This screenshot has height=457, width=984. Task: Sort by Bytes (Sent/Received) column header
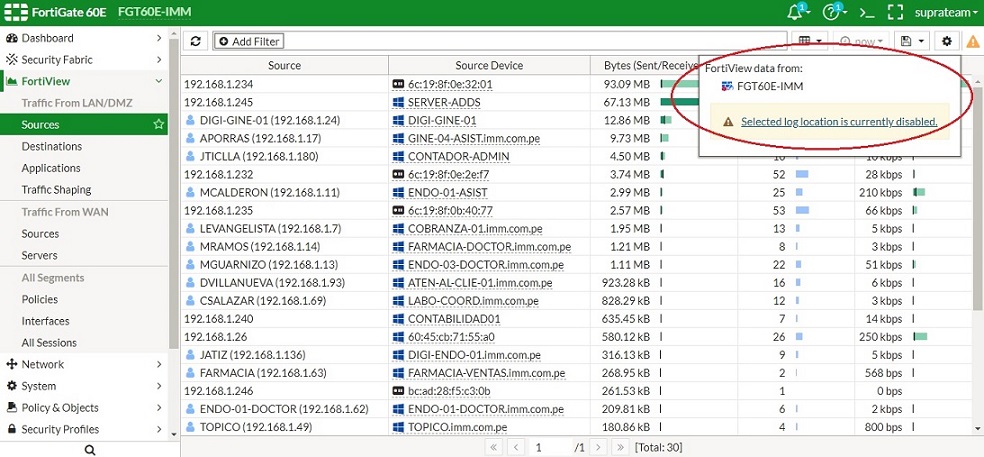click(x=651, y=65)
